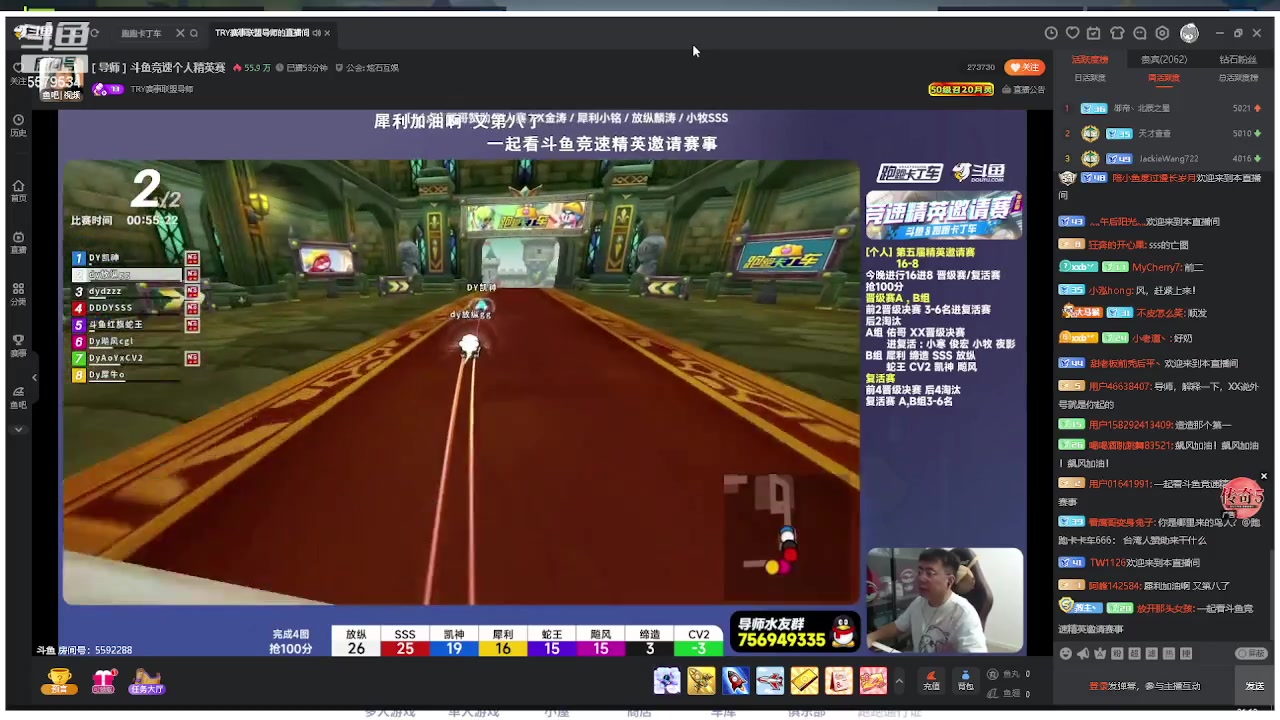Click login link in chat input
Viewport: 1280px width, 720px height.
click(1098, 687)
